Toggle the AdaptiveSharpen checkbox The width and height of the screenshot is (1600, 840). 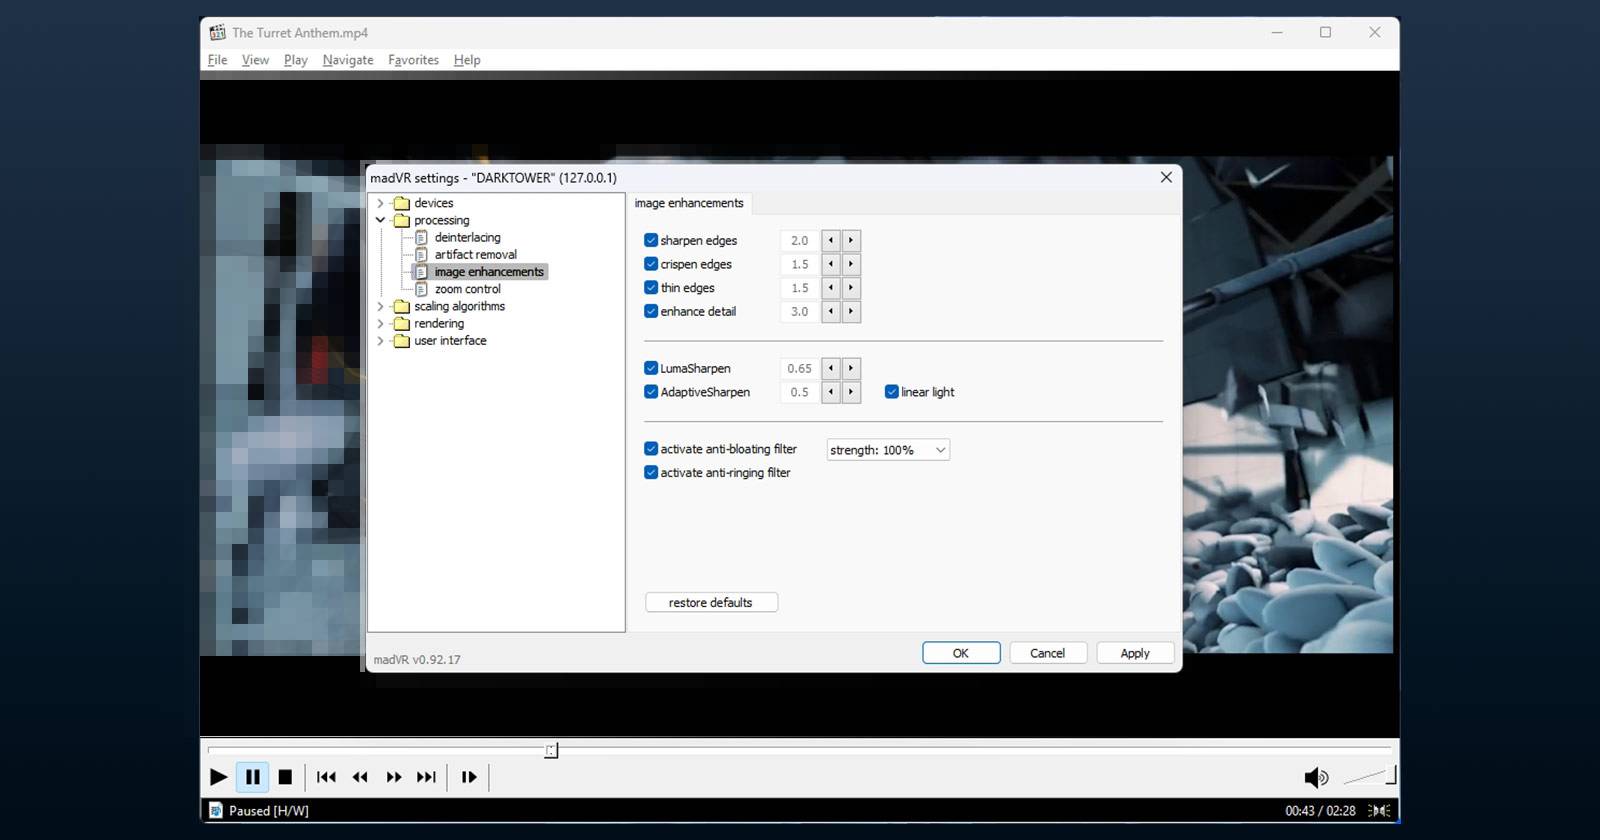(651, 392)
